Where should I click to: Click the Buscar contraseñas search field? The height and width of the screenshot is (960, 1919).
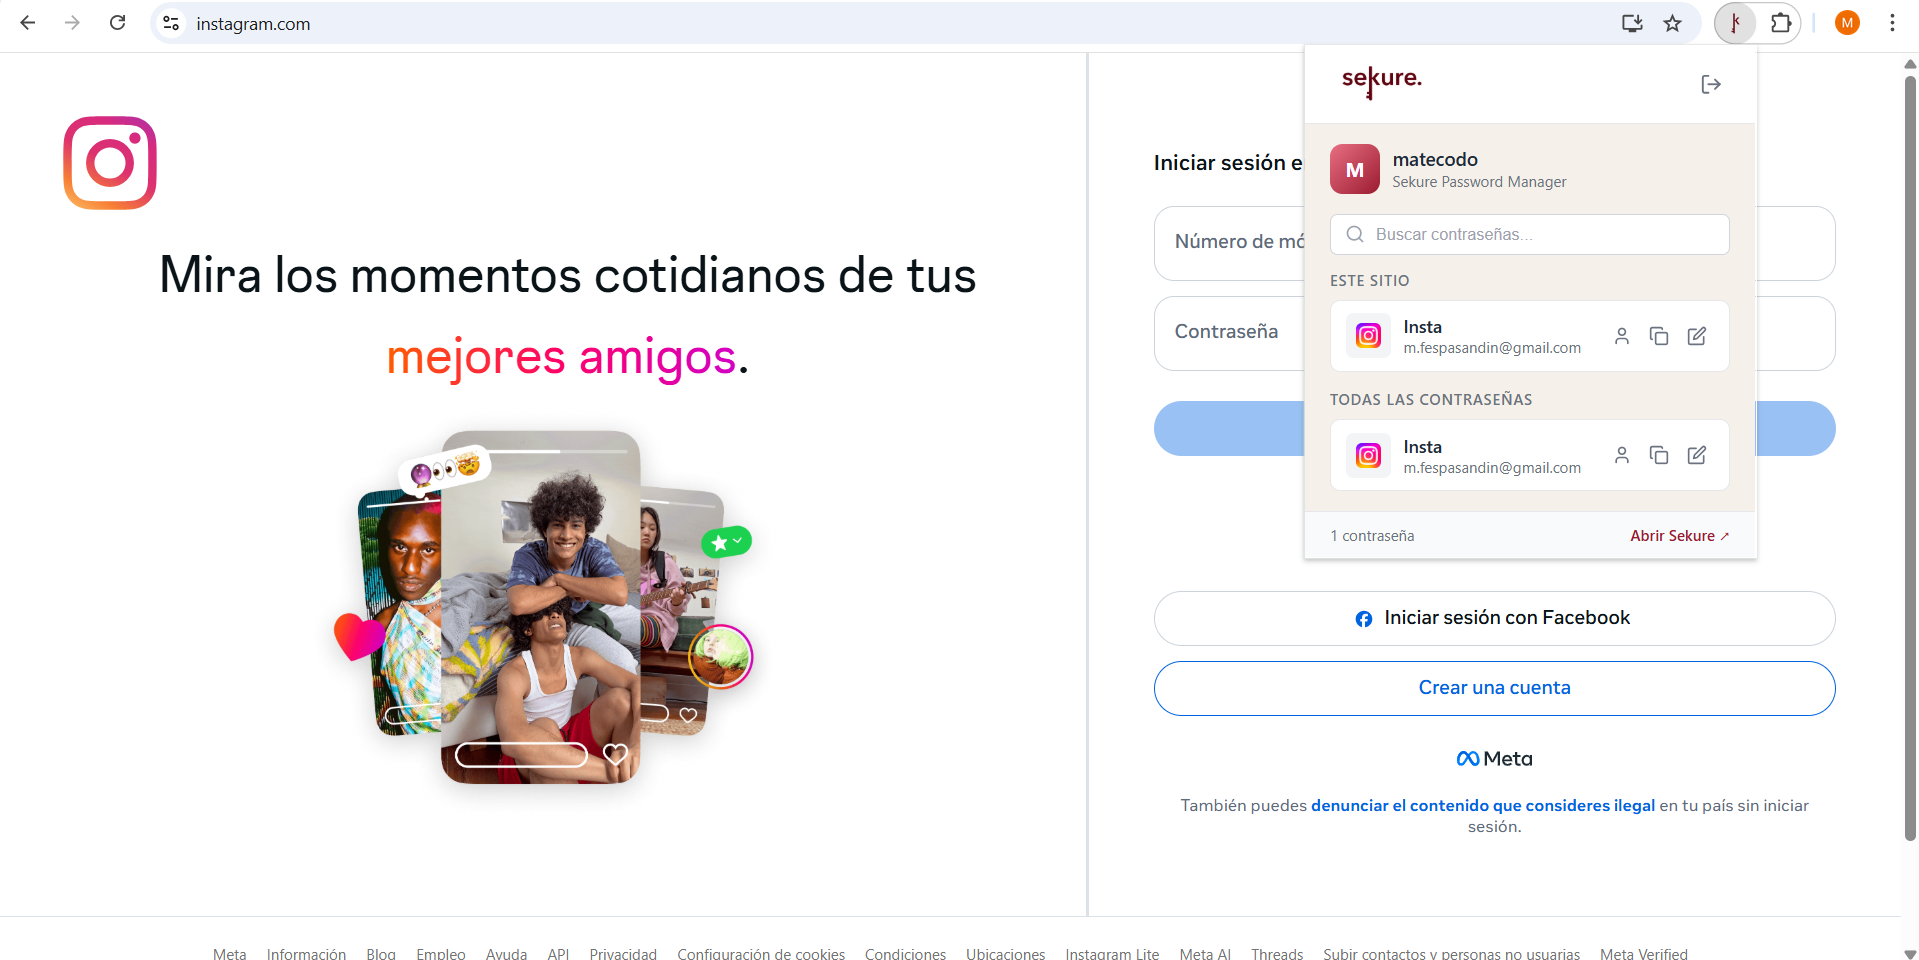pyautogui.click(x=1529, y=234)
